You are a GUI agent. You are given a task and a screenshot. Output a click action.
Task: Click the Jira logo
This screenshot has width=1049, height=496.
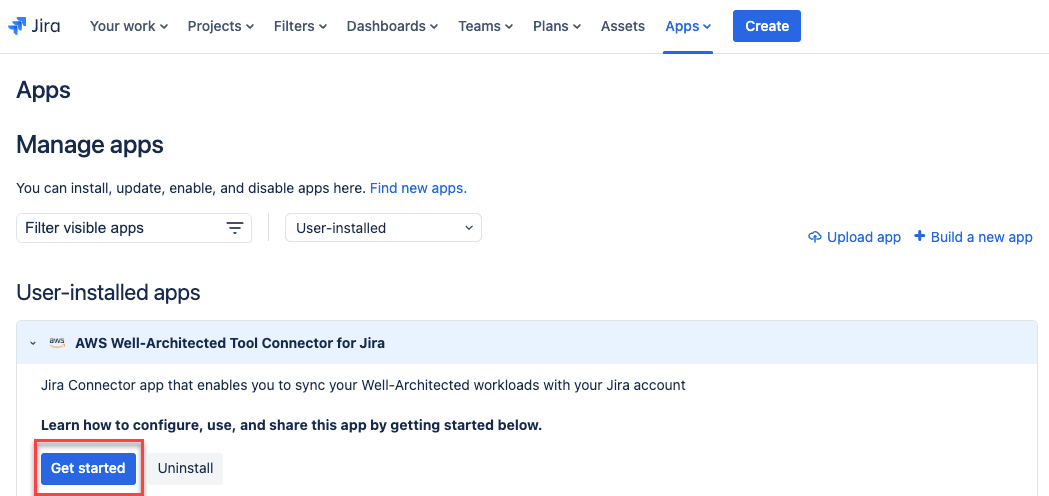[33, 26]
